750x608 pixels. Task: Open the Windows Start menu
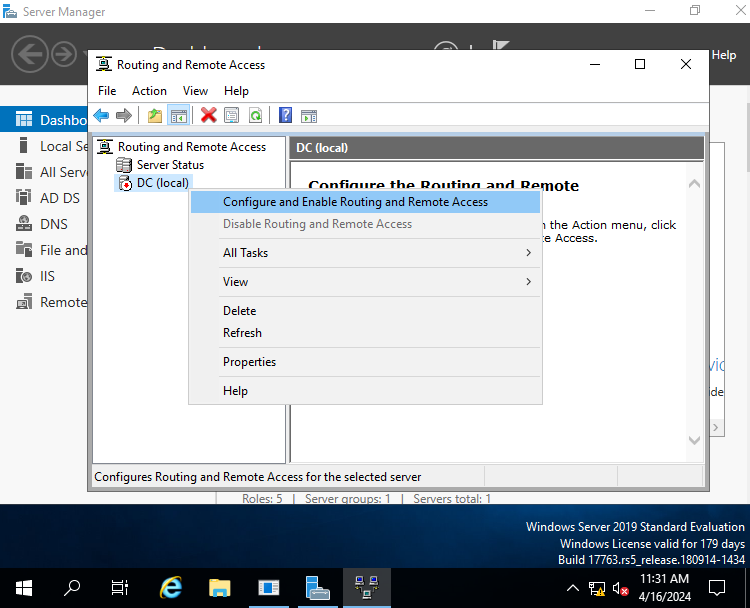coord(23,588)
